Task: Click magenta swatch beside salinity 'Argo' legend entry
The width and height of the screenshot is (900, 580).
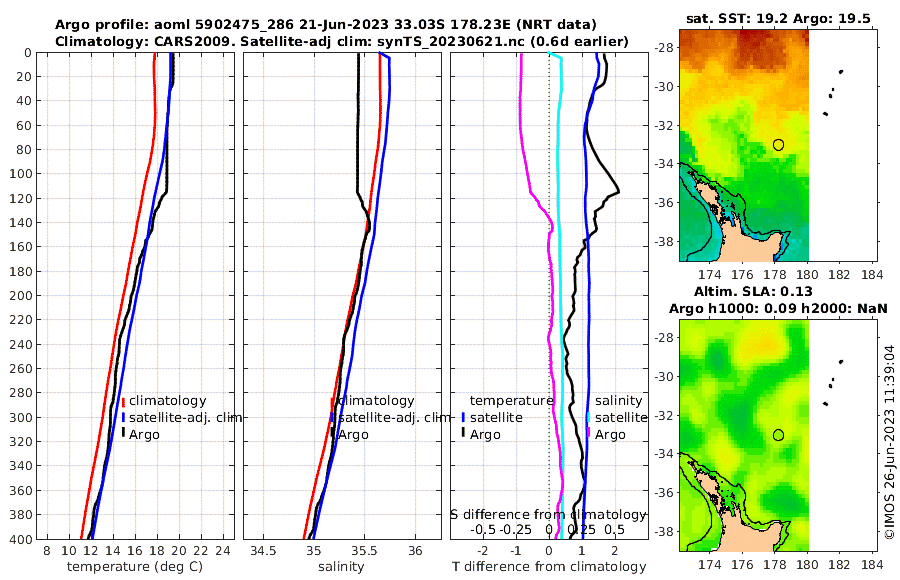Action: (x=588, y=434)
